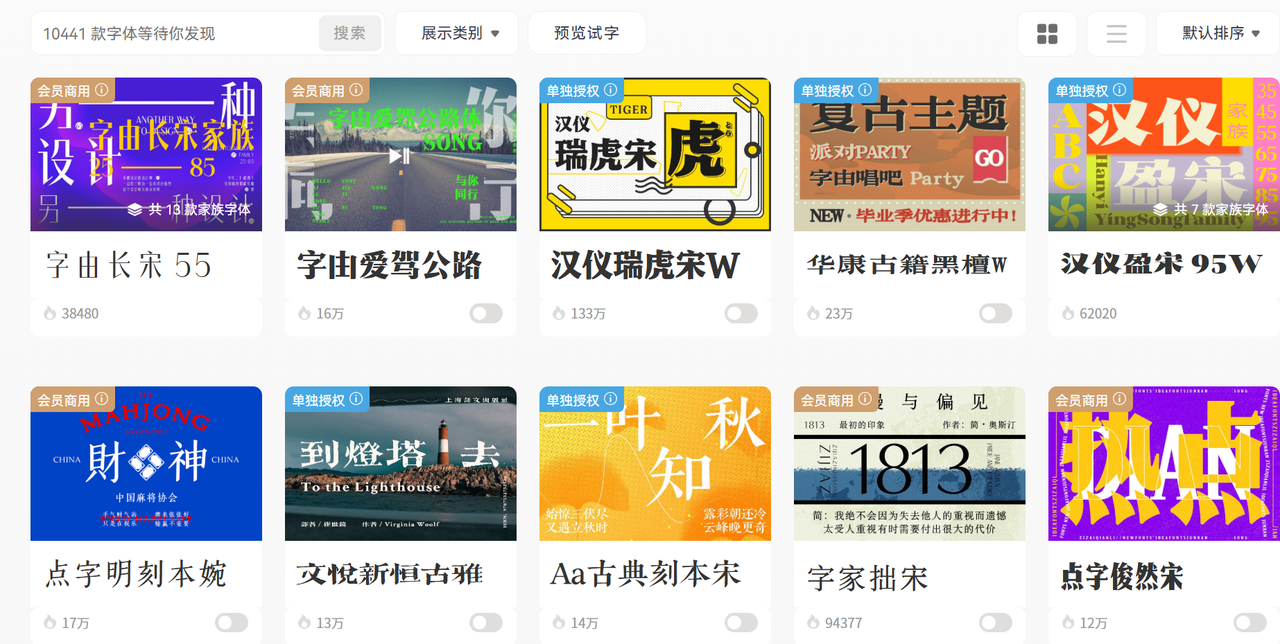Image resolution: width=1280 pixels, height=644 pixels.
Task: Click the font search input field
Action: tap(175, 33)
